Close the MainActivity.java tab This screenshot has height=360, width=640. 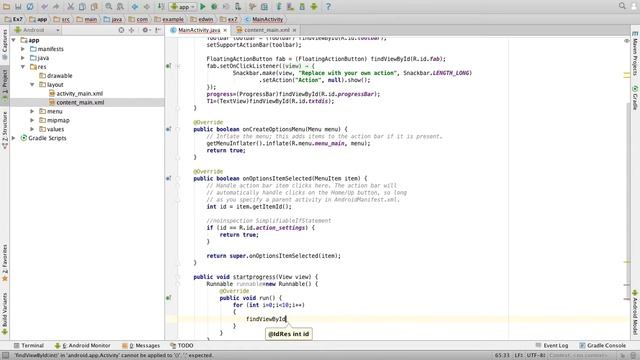[225, 30]
